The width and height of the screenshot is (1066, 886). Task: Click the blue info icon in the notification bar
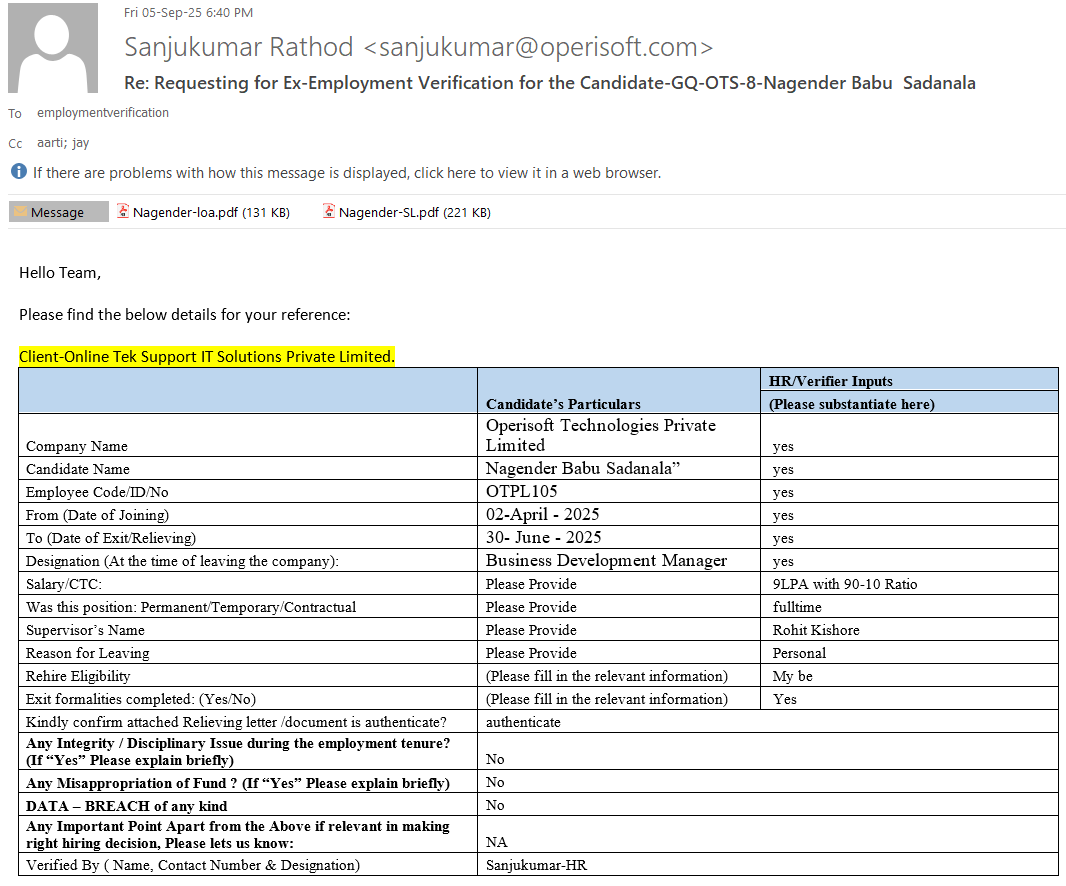(19, 172)
